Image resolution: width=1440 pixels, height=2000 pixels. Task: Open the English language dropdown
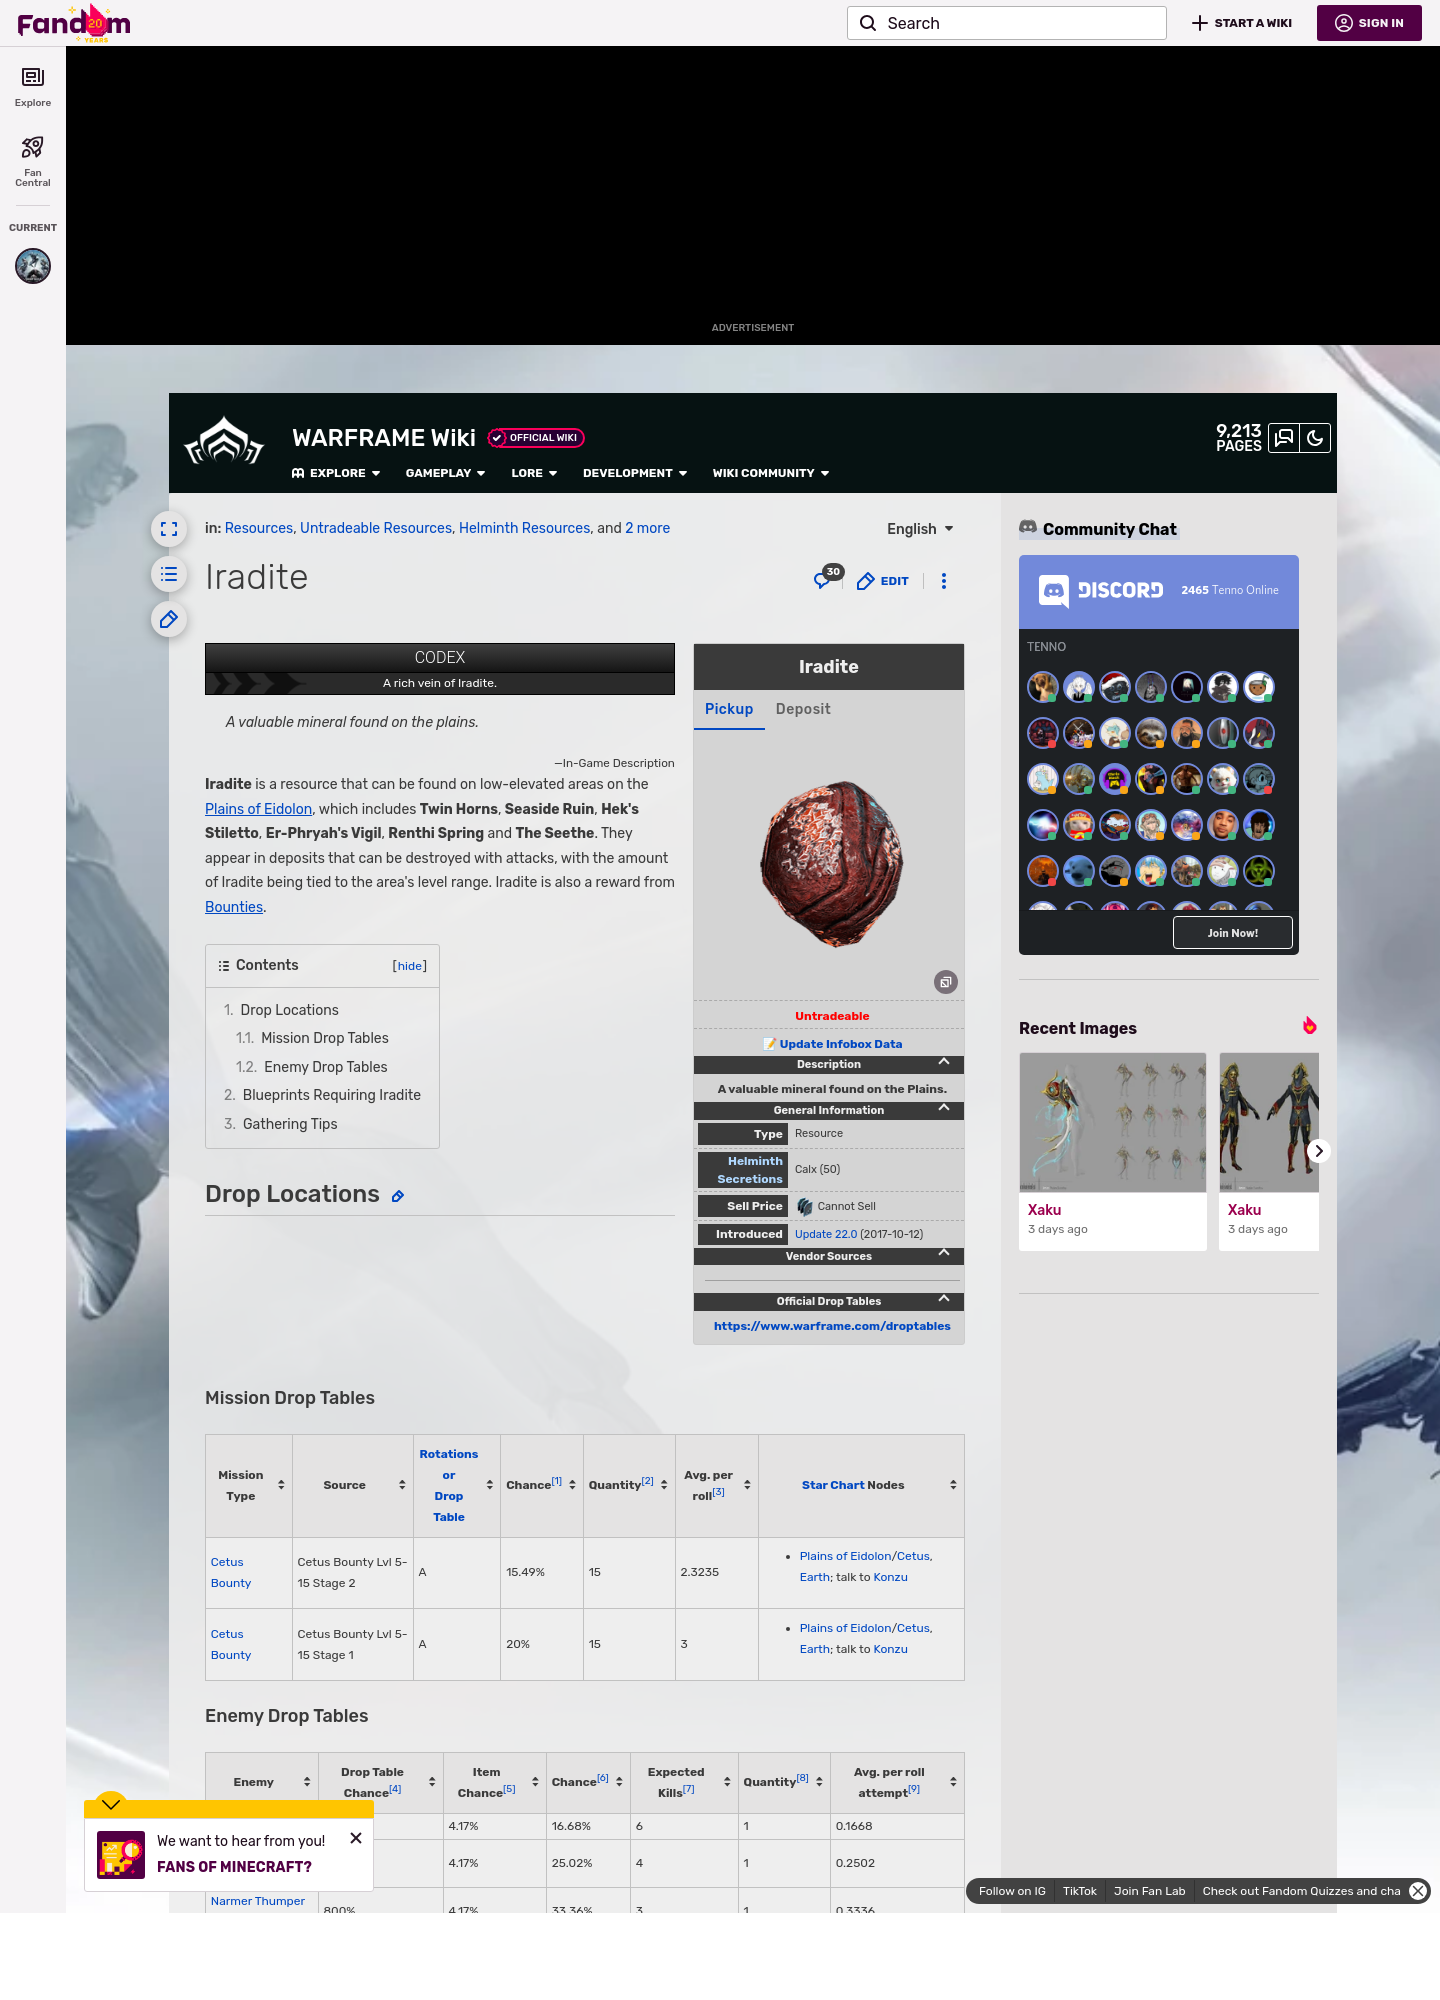pyautogui.click(x=920, y=529)
